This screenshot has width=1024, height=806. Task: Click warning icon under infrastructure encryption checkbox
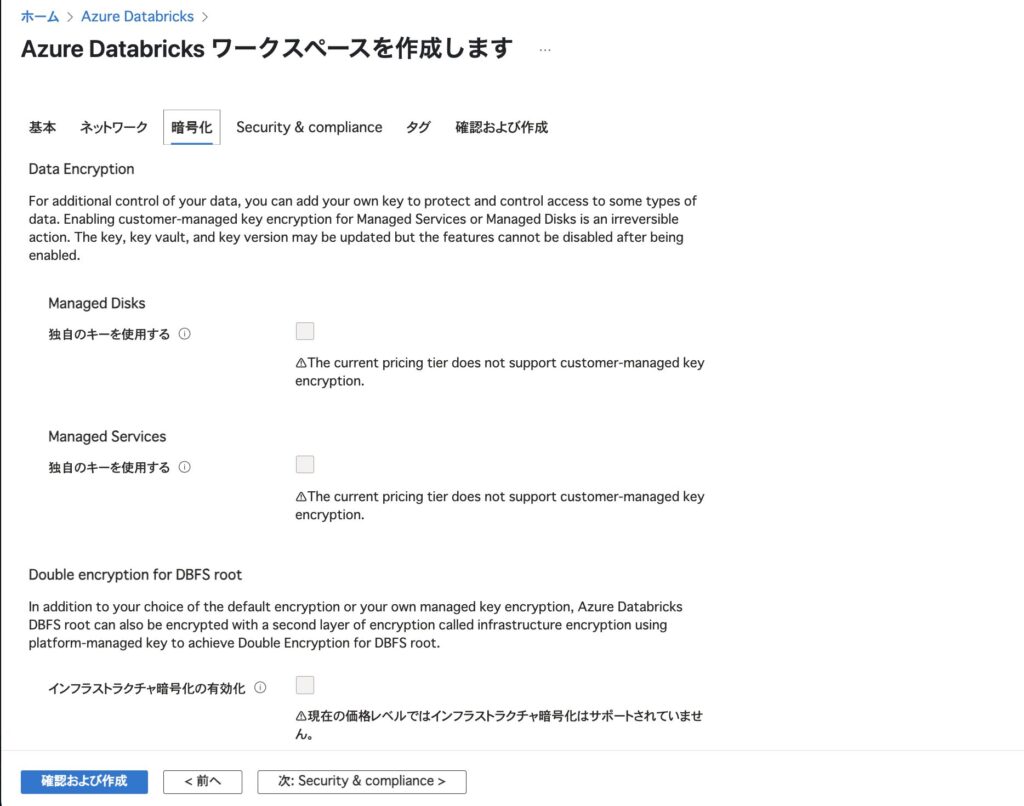point(301,716)
